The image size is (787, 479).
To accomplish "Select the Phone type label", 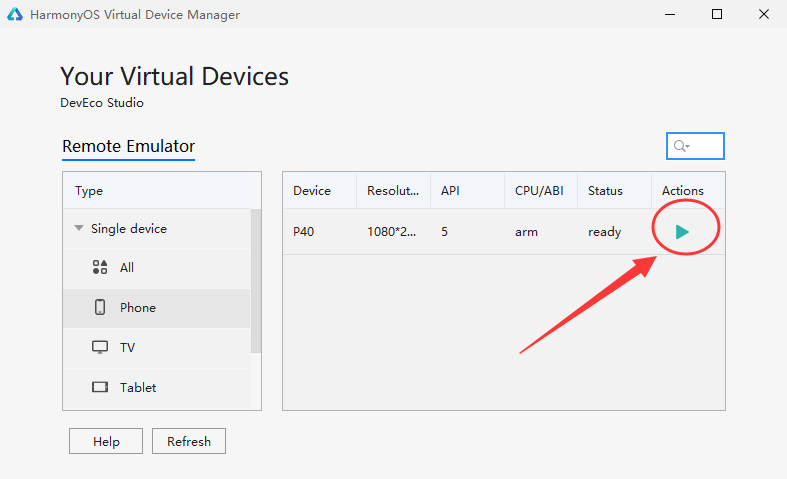I will tap(138, 308).
